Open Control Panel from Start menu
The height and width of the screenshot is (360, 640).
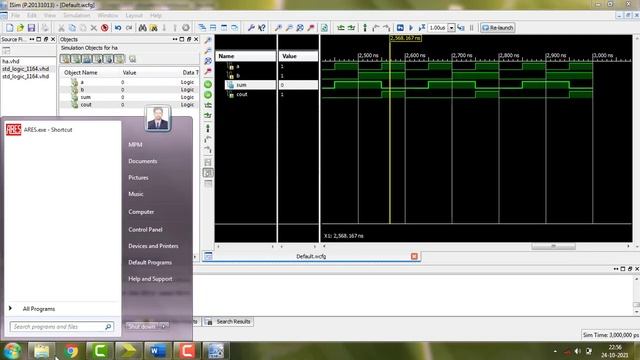[x=145, y=230]
